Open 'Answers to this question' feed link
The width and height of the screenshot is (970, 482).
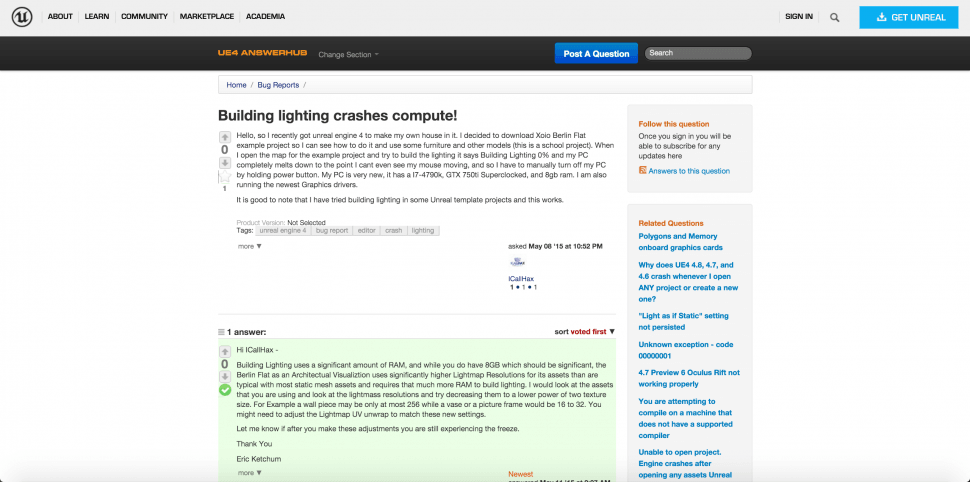[x=689, y=171]
